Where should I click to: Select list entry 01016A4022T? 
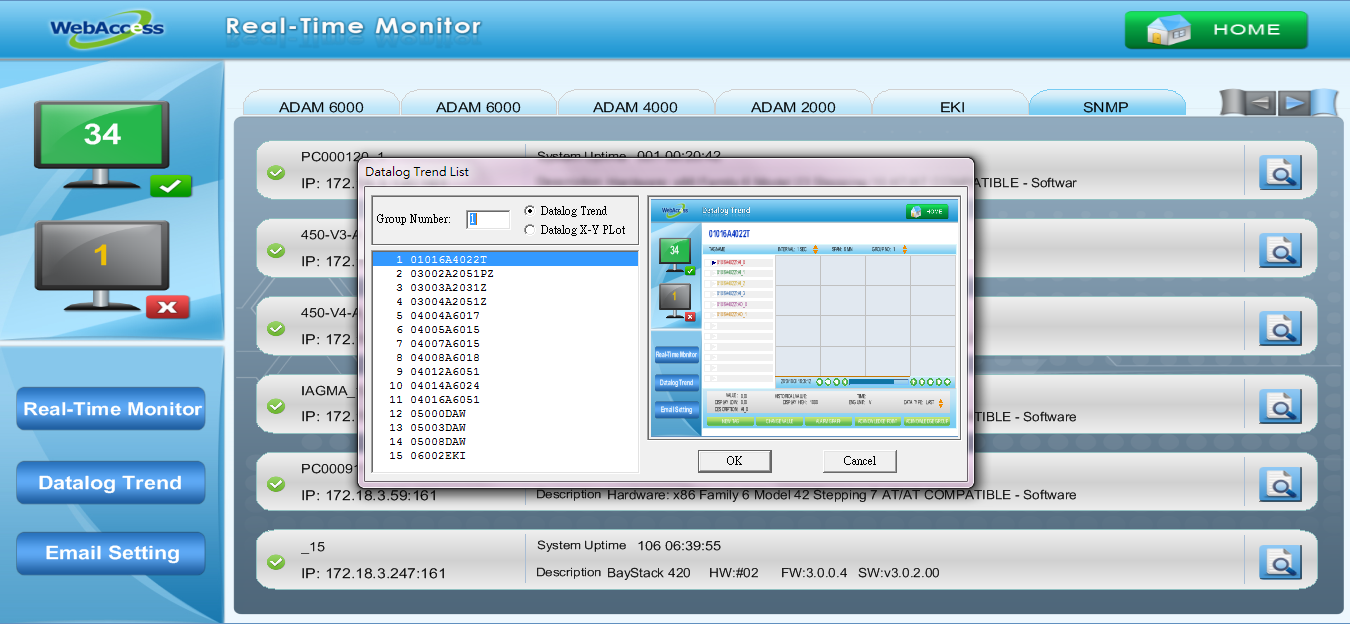[x=505, y=260]
